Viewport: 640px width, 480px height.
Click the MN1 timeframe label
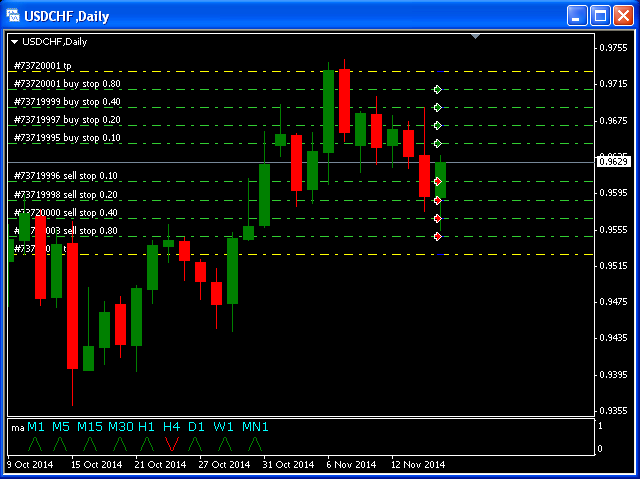(255, 427)
